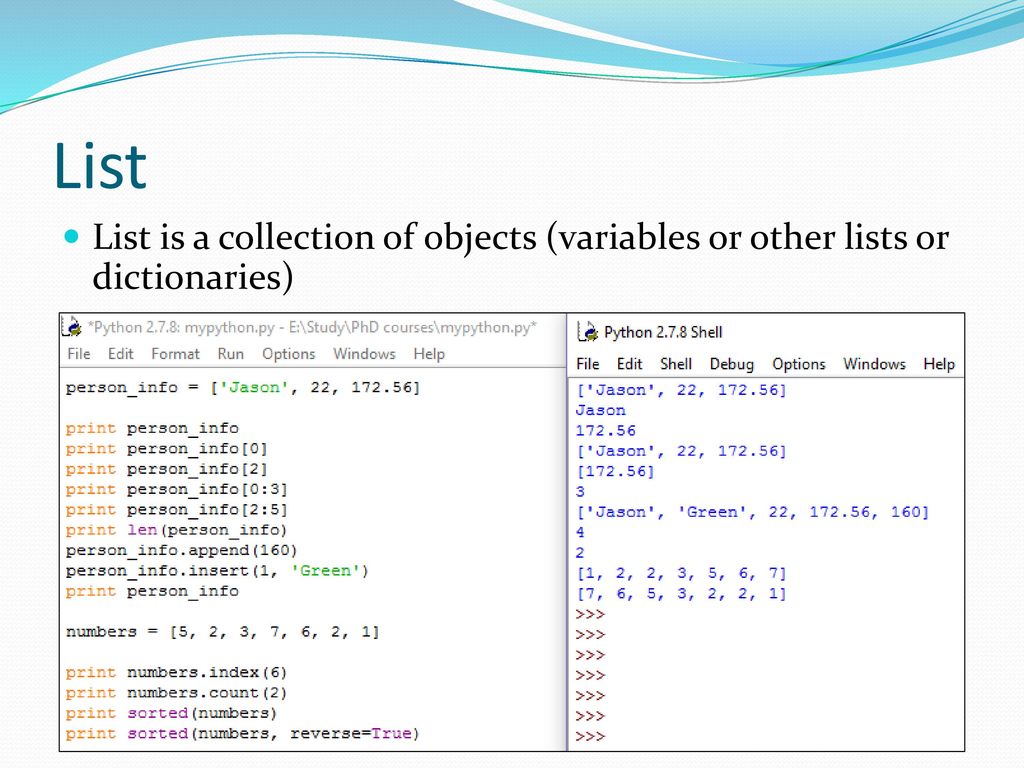The width and height of the screenshot is (1024, 768).
Task: Click the line 'numbers = [5, 2, 3, 7, 6, 2, 1]'
Action: tap(223, 632)
